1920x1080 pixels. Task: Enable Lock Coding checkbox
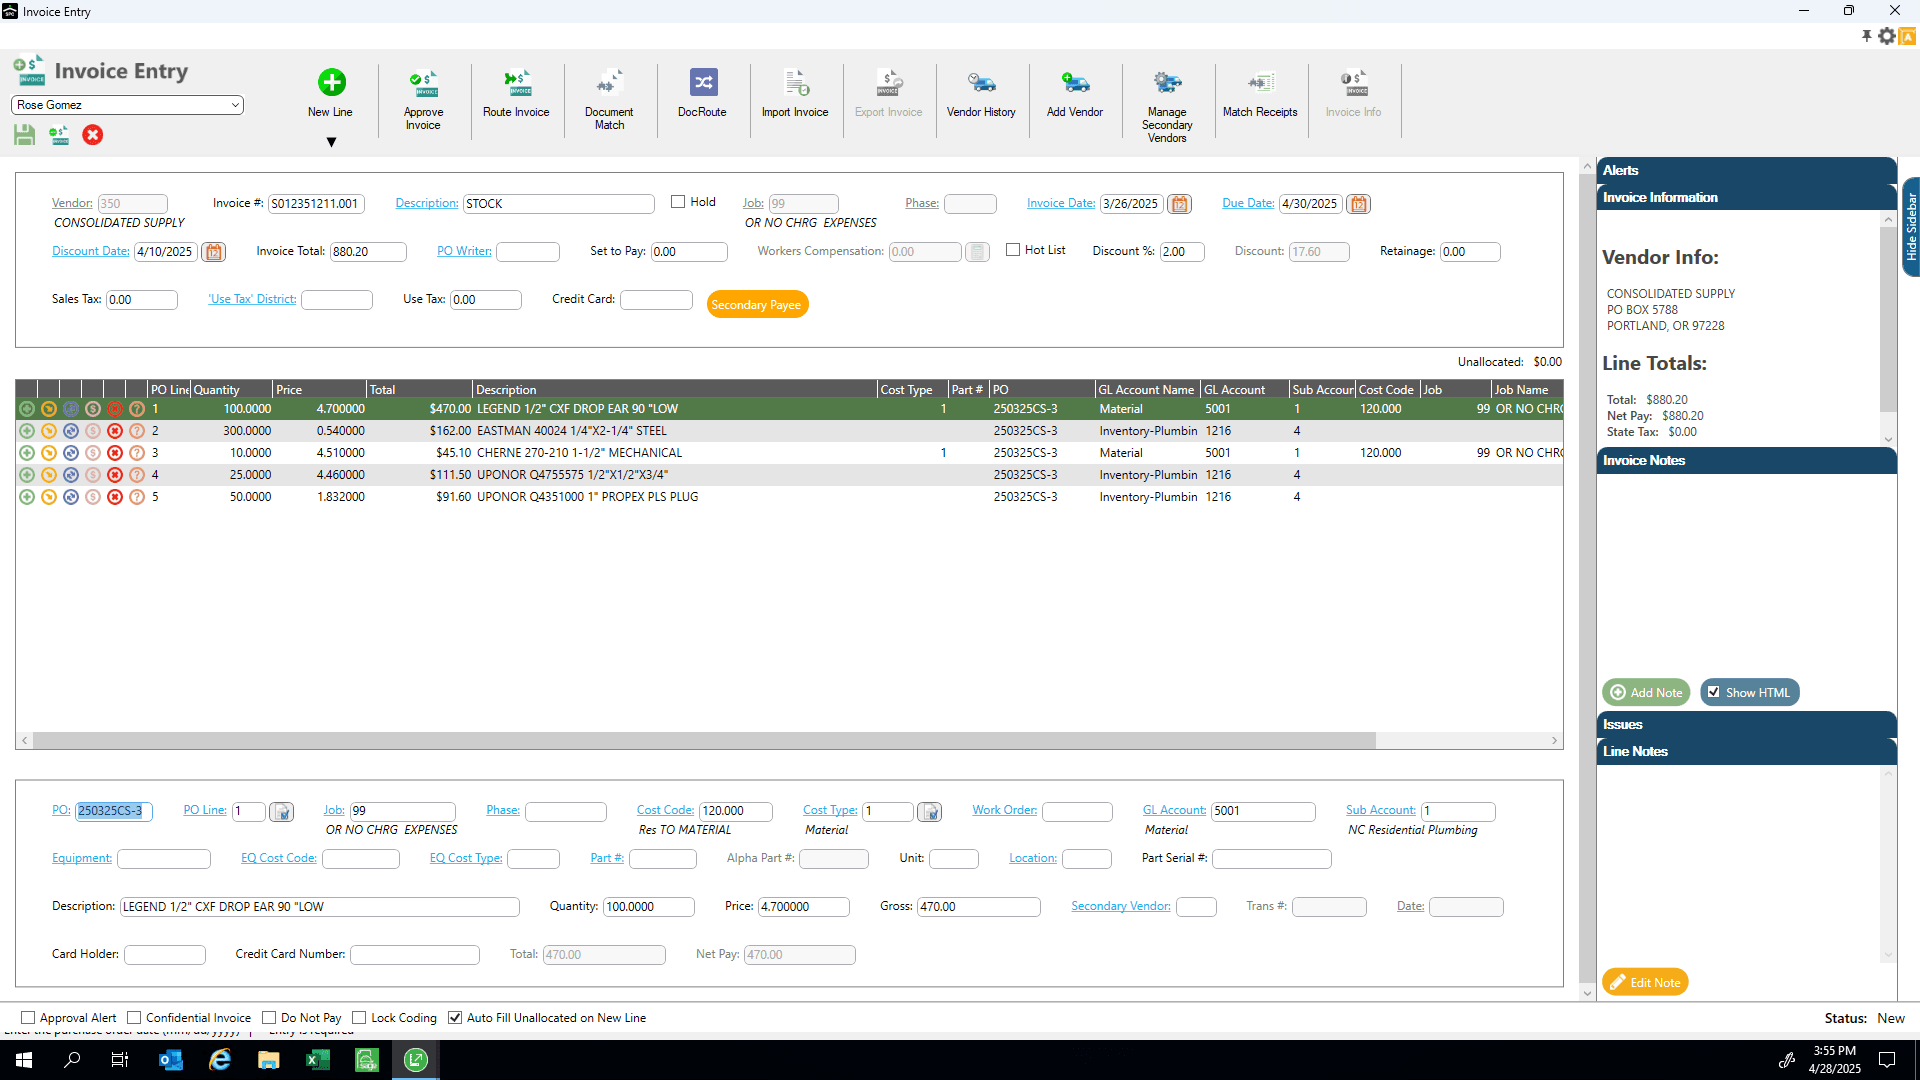(x=359, y=1018)
